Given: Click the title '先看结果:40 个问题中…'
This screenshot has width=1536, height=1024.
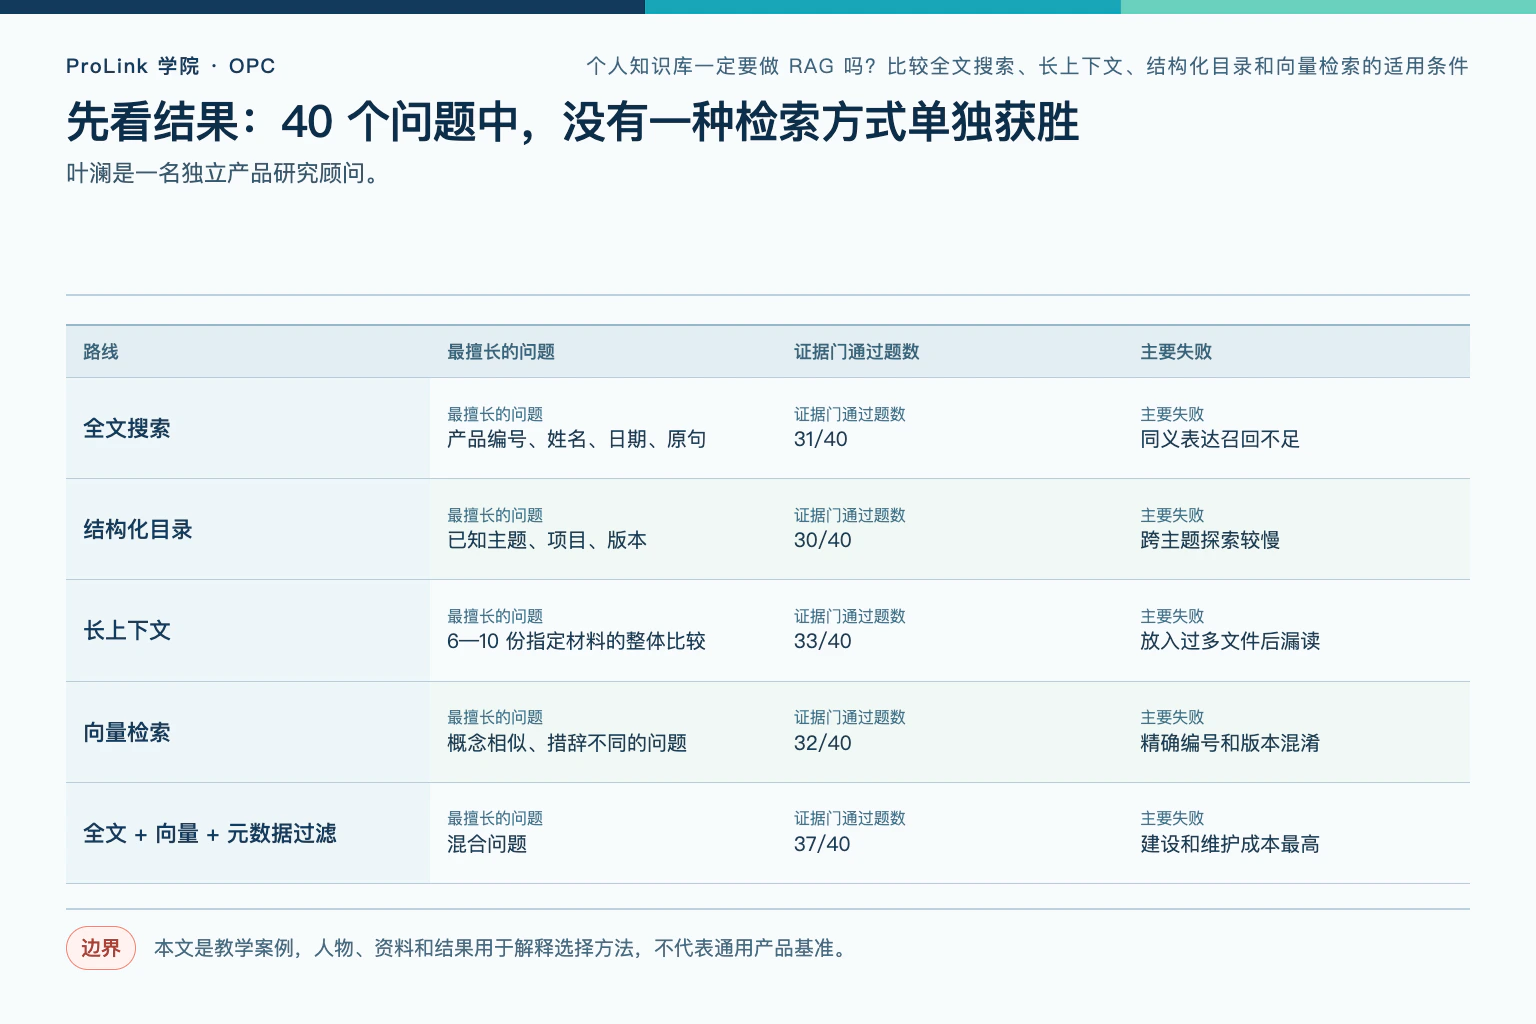Looking at the screenshot, I should pyautogui.click(x=573, y=122).
